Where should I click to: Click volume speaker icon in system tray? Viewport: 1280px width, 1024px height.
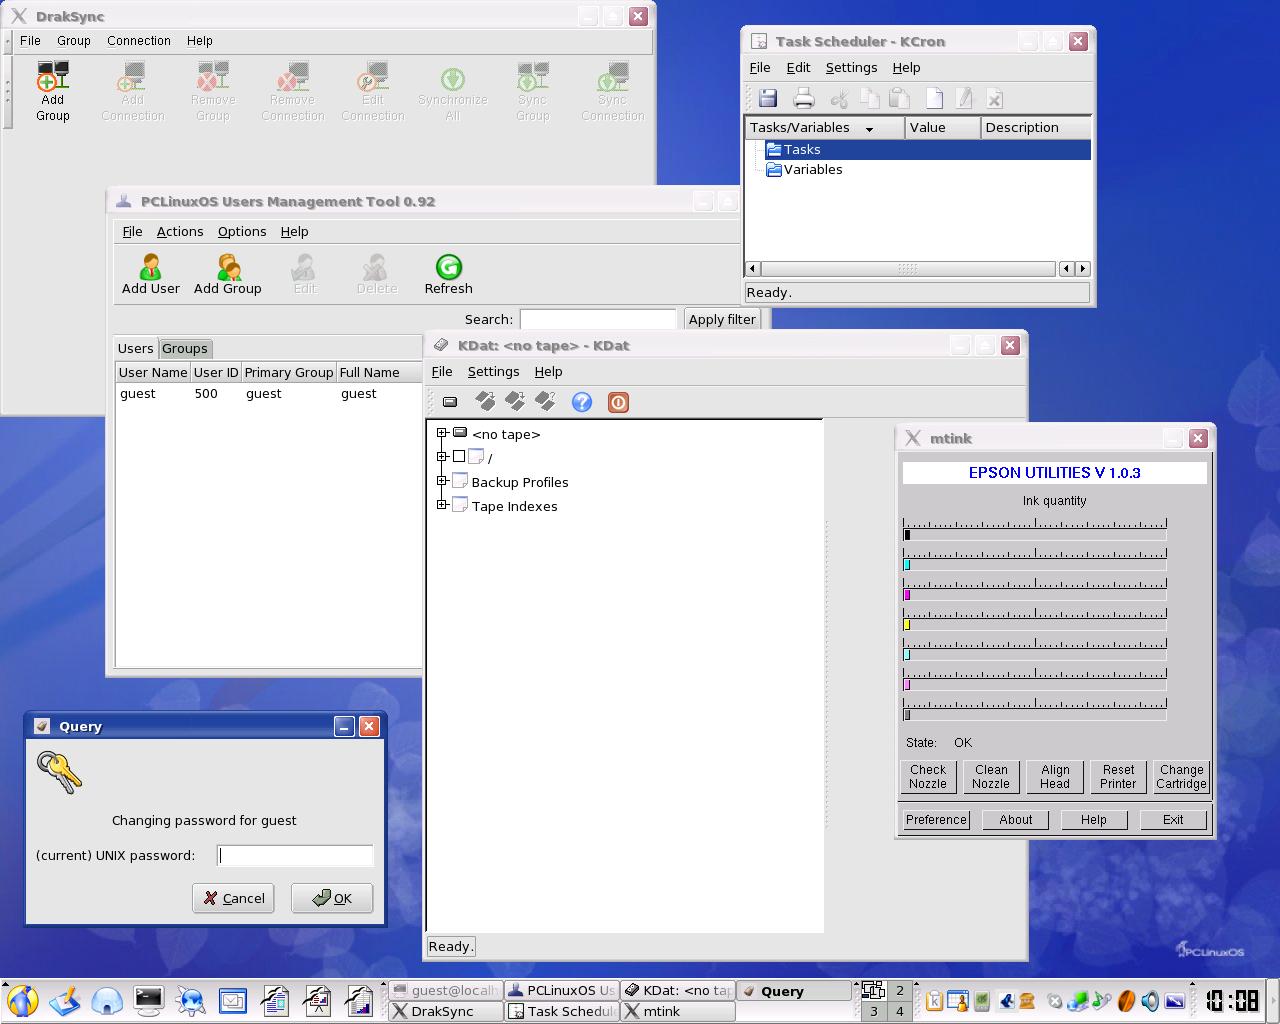coord(1151,1000)
